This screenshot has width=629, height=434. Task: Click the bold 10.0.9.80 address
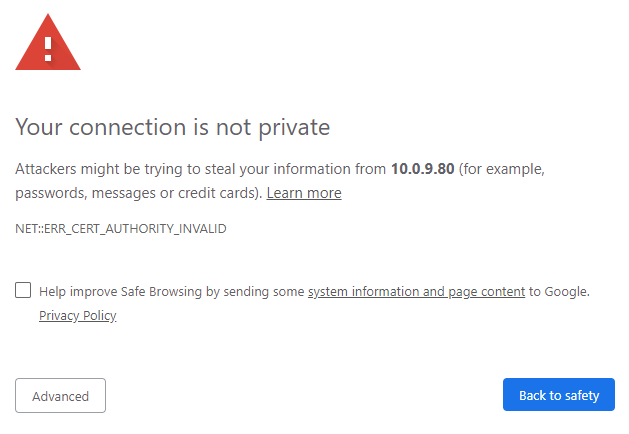pos(422,169)
